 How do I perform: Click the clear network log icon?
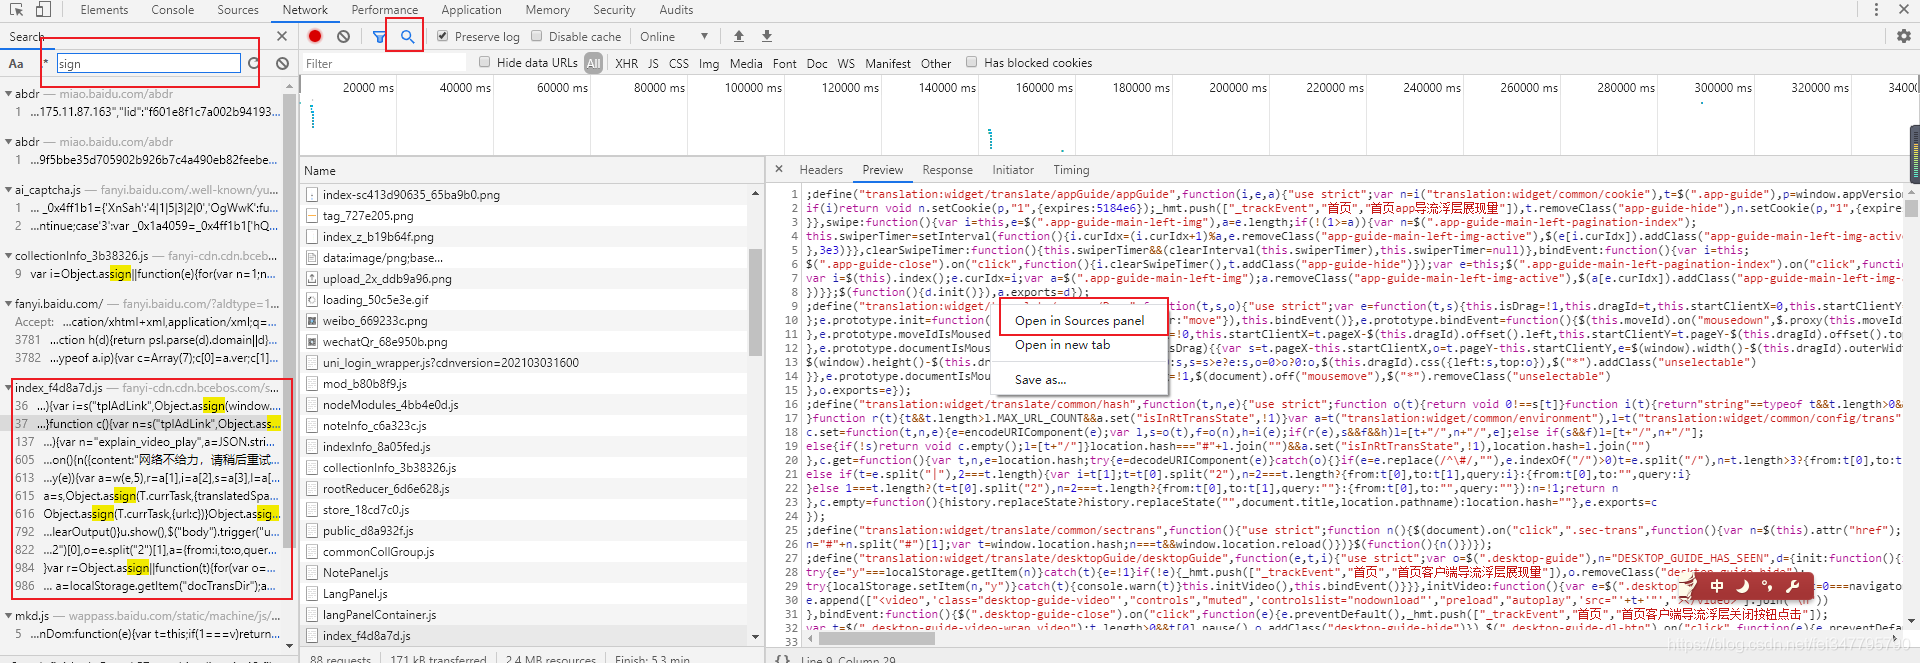(x=343, y=36)
